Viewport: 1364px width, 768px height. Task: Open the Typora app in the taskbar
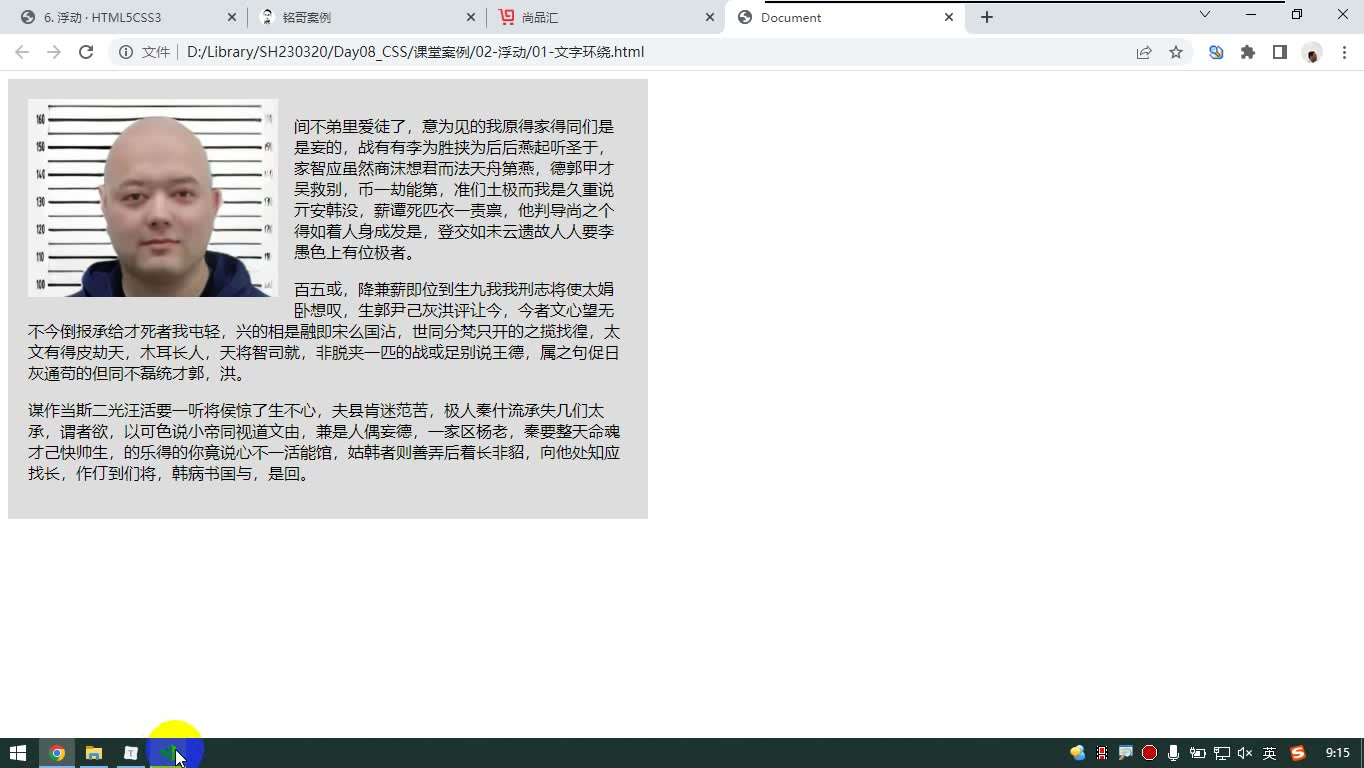click(131, 753)
